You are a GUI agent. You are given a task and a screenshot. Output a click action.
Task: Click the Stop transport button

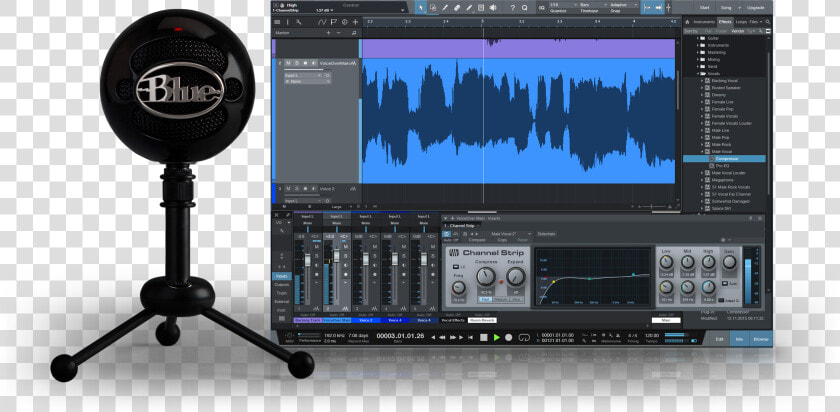[483, 338]
